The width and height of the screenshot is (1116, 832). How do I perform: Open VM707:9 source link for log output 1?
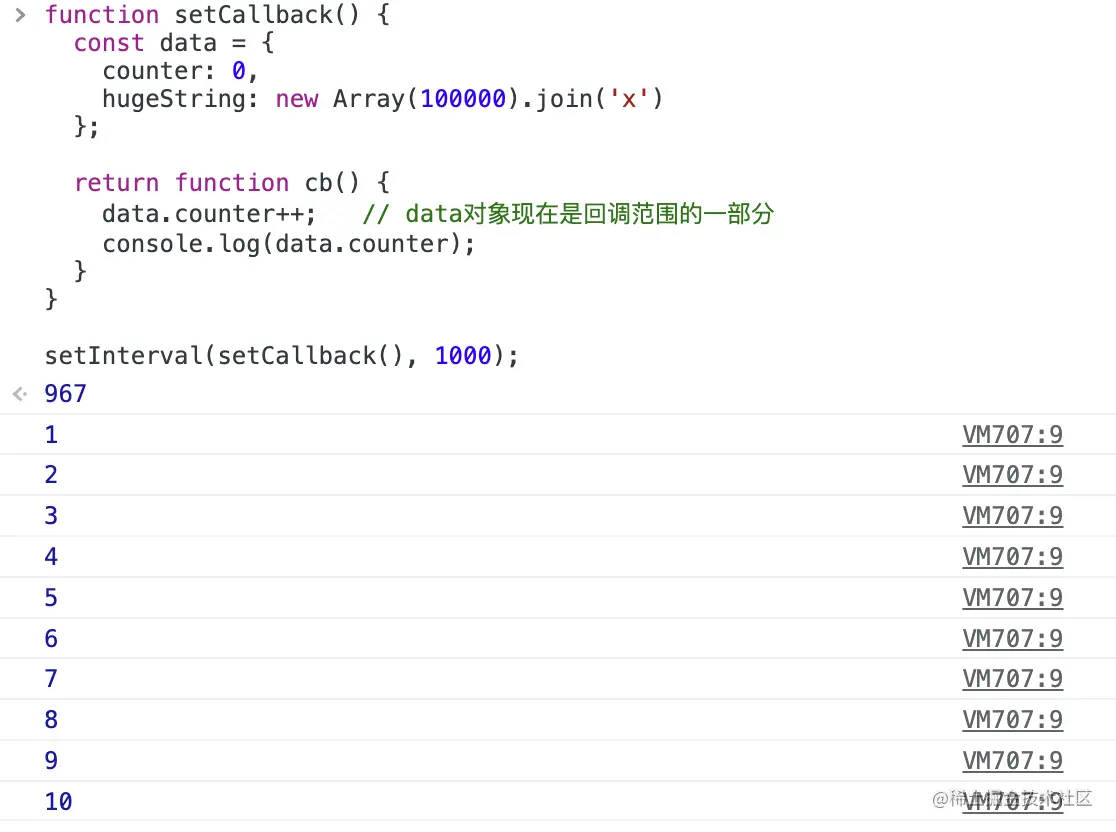(1012, 435)
